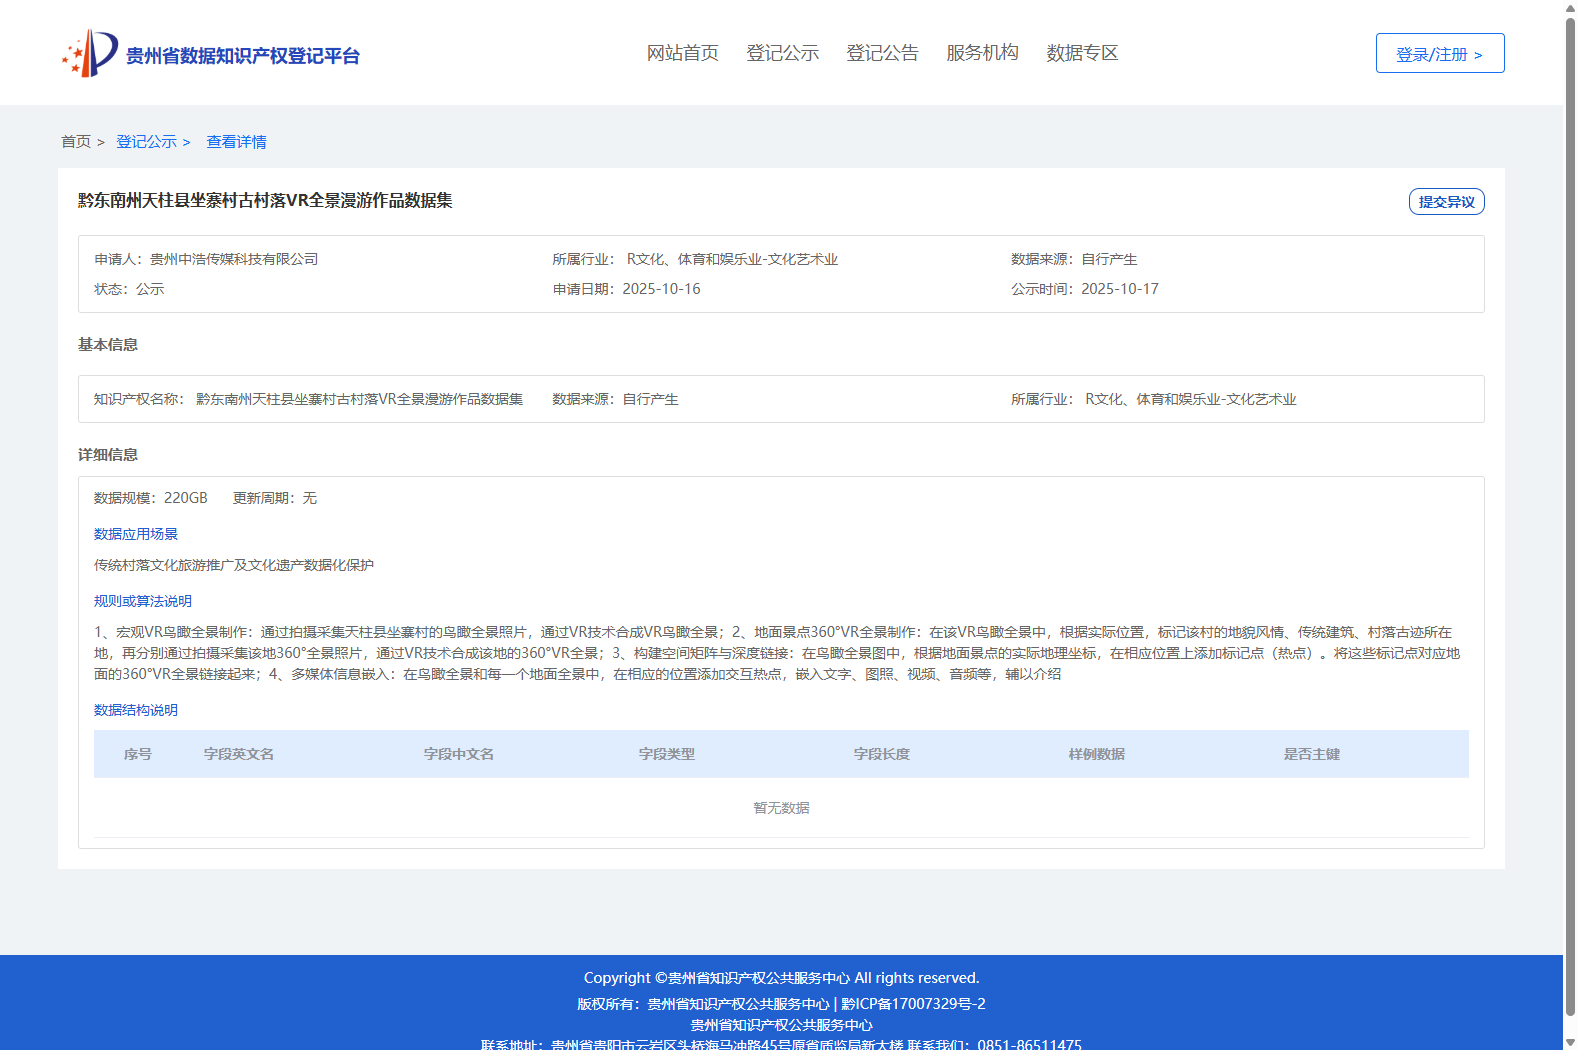The width and height of the screenshot is (1578, 1050).
Task: Click the 数据来源：自行产生 in header info box
Action: [x=1074, y=259]
